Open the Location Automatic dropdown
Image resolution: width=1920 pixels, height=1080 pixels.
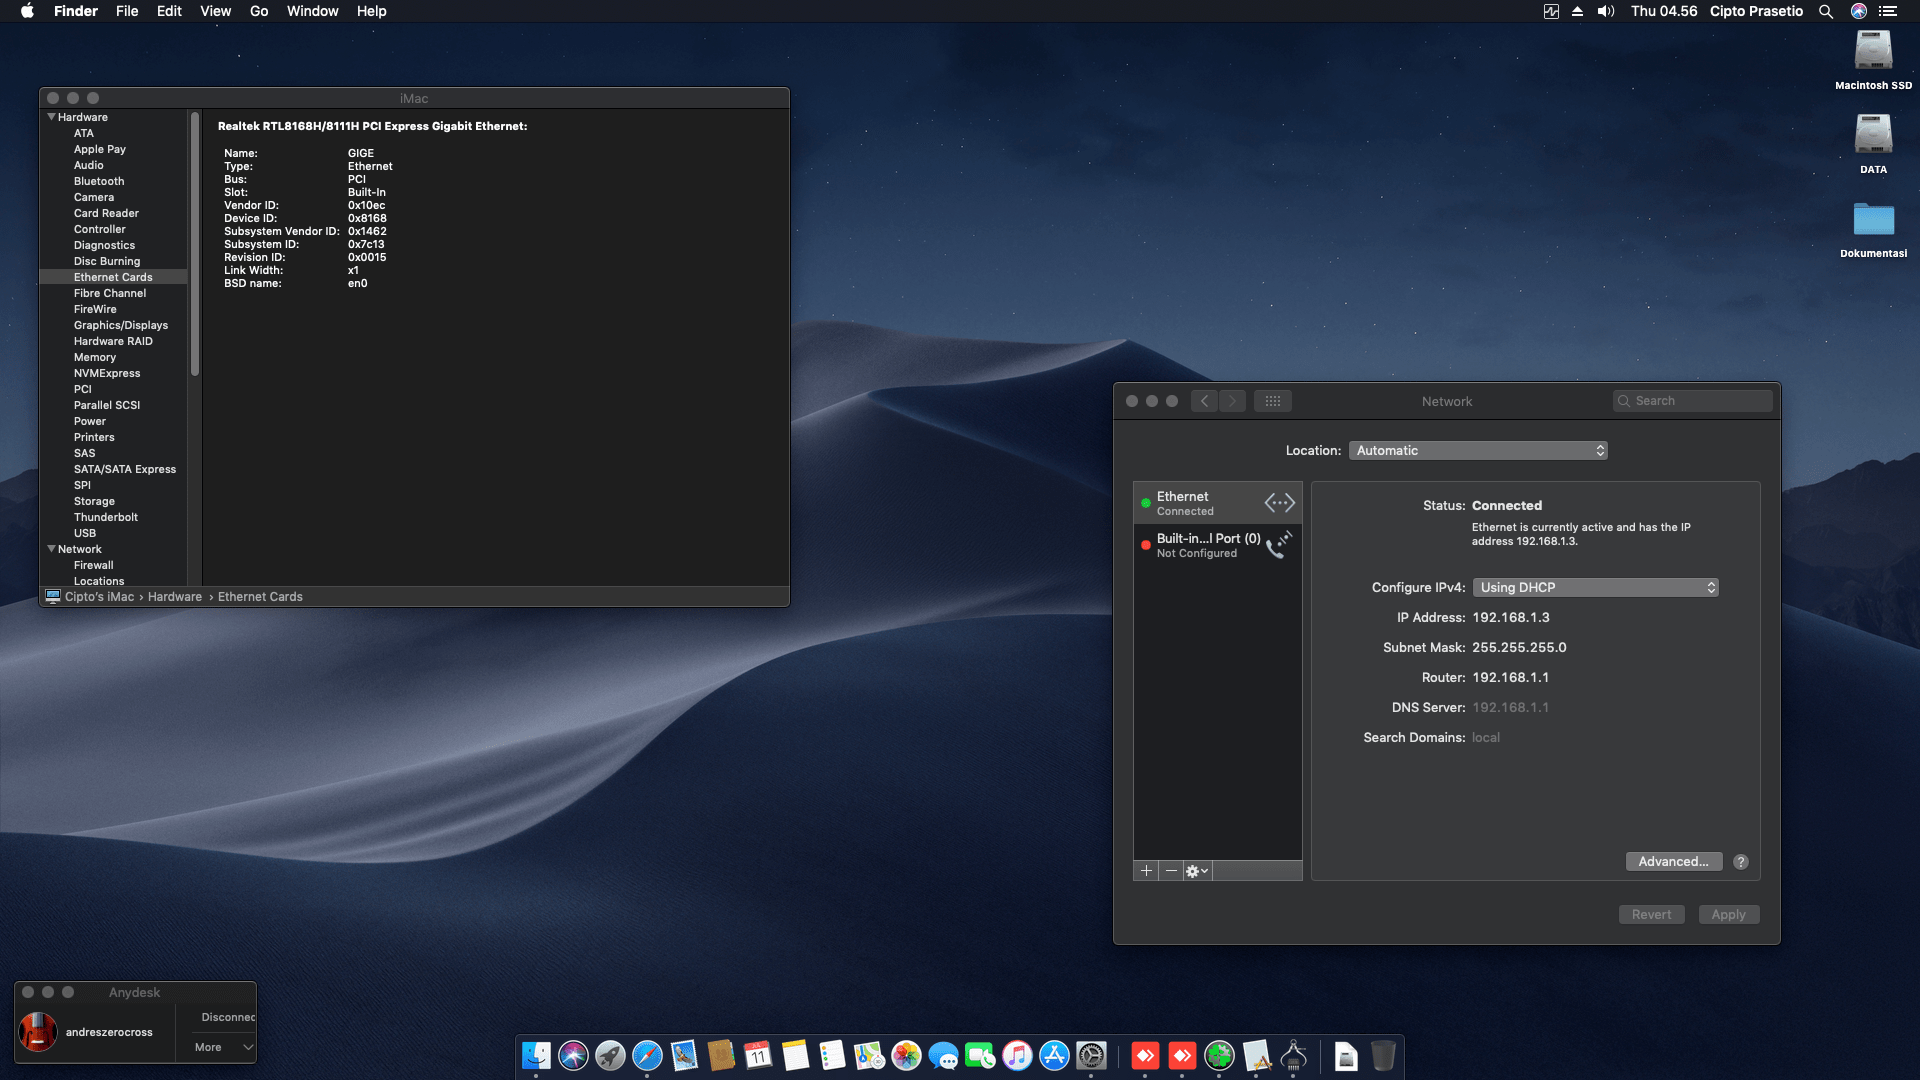coord(1478,451)
